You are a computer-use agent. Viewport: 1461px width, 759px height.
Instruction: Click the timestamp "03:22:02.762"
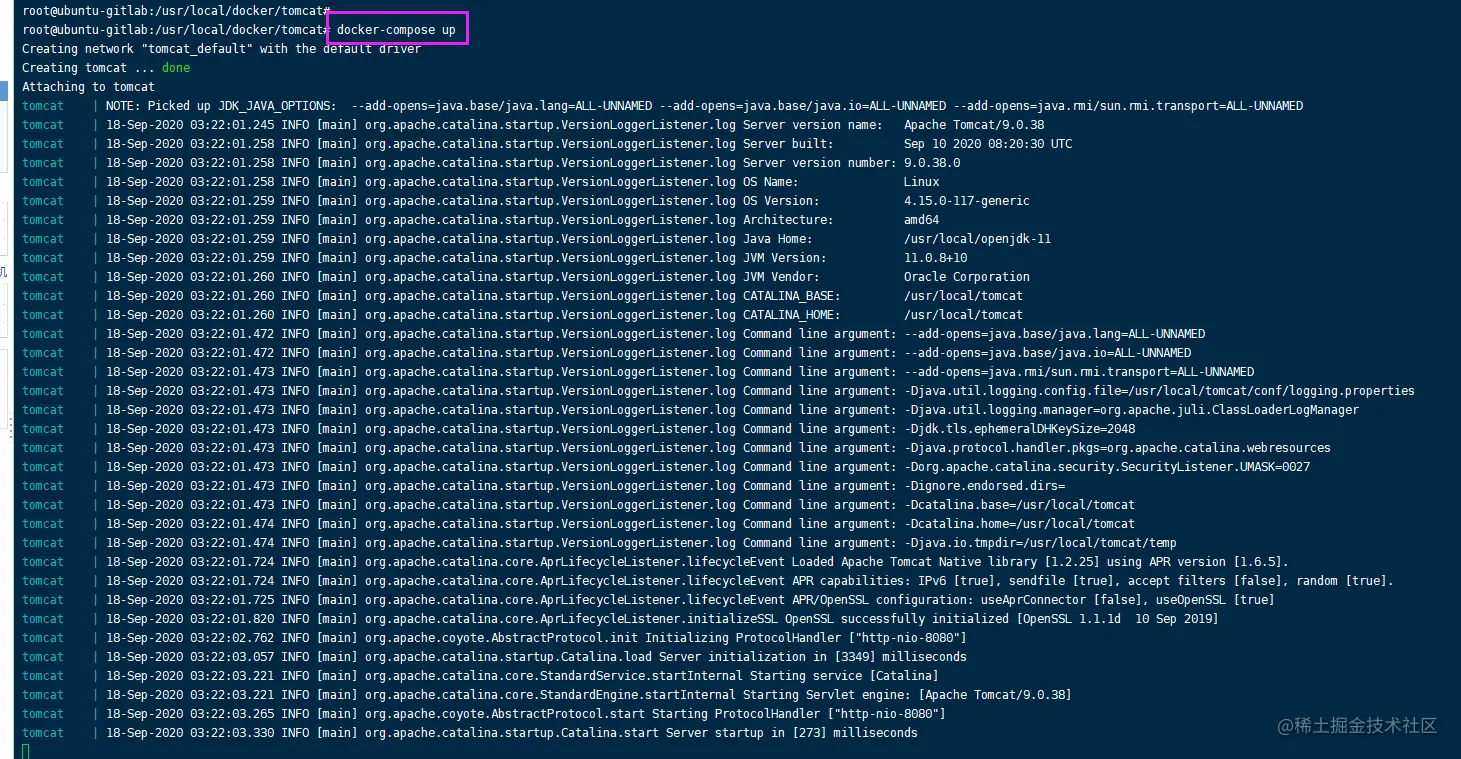tap(232, 638)
